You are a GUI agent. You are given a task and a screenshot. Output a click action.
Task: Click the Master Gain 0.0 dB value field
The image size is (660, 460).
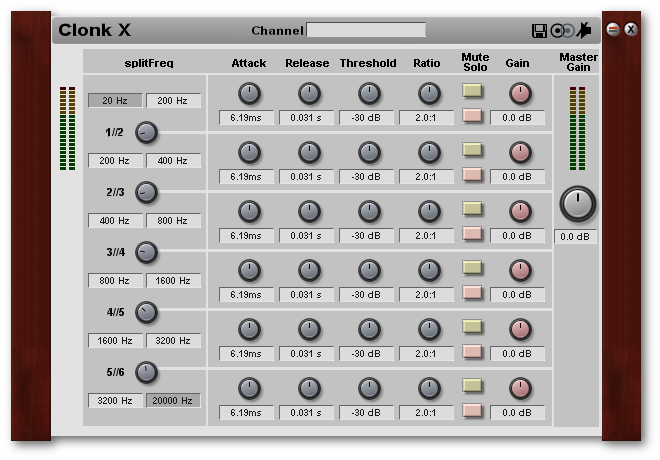(577, 237)
